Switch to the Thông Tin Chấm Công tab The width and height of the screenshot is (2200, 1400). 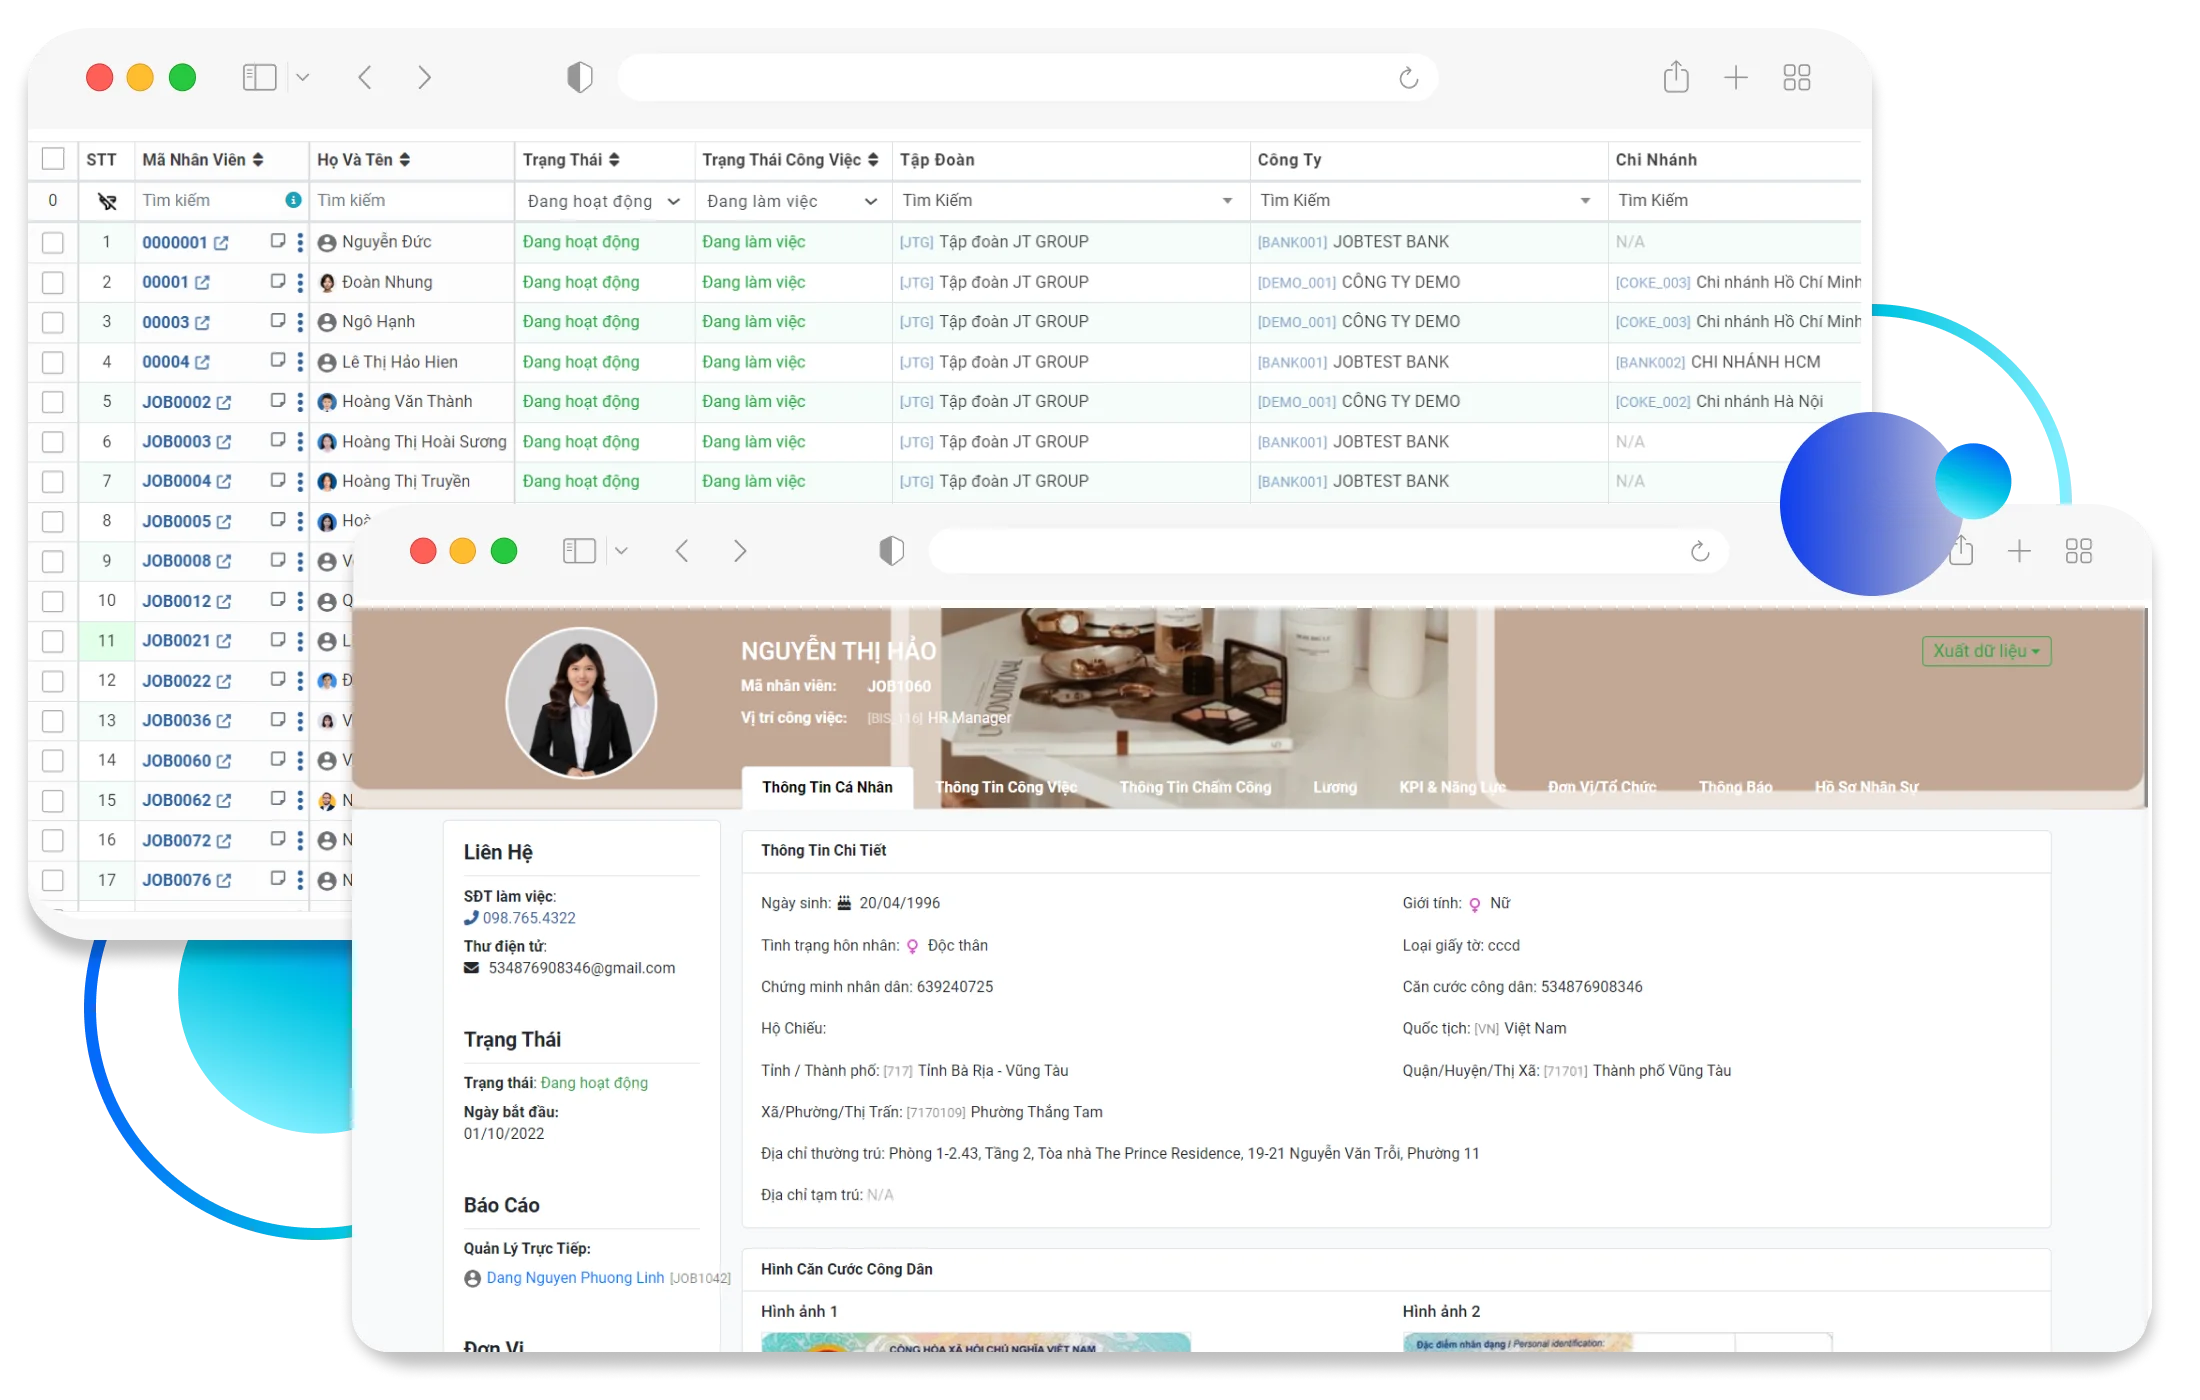(1195, 787)
